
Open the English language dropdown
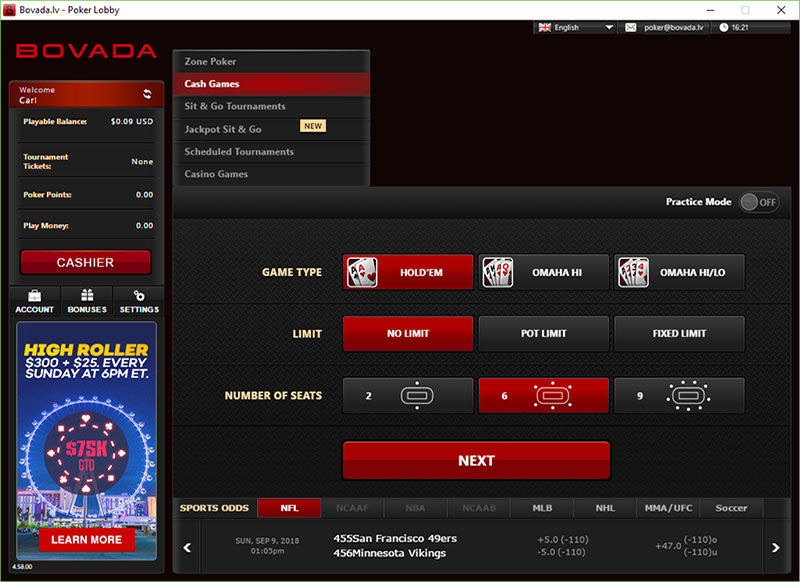(x=576, y=28)
